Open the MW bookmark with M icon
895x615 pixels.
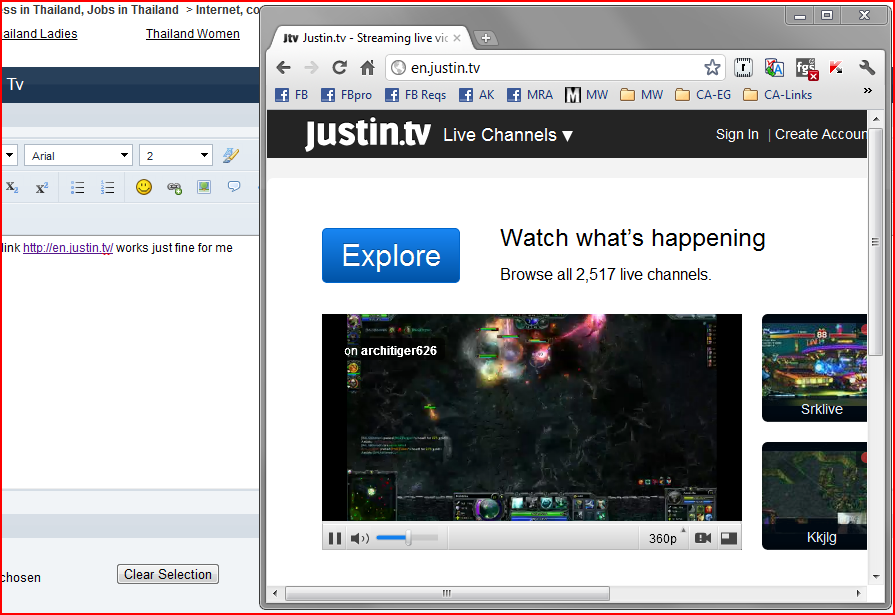point(587,95)
